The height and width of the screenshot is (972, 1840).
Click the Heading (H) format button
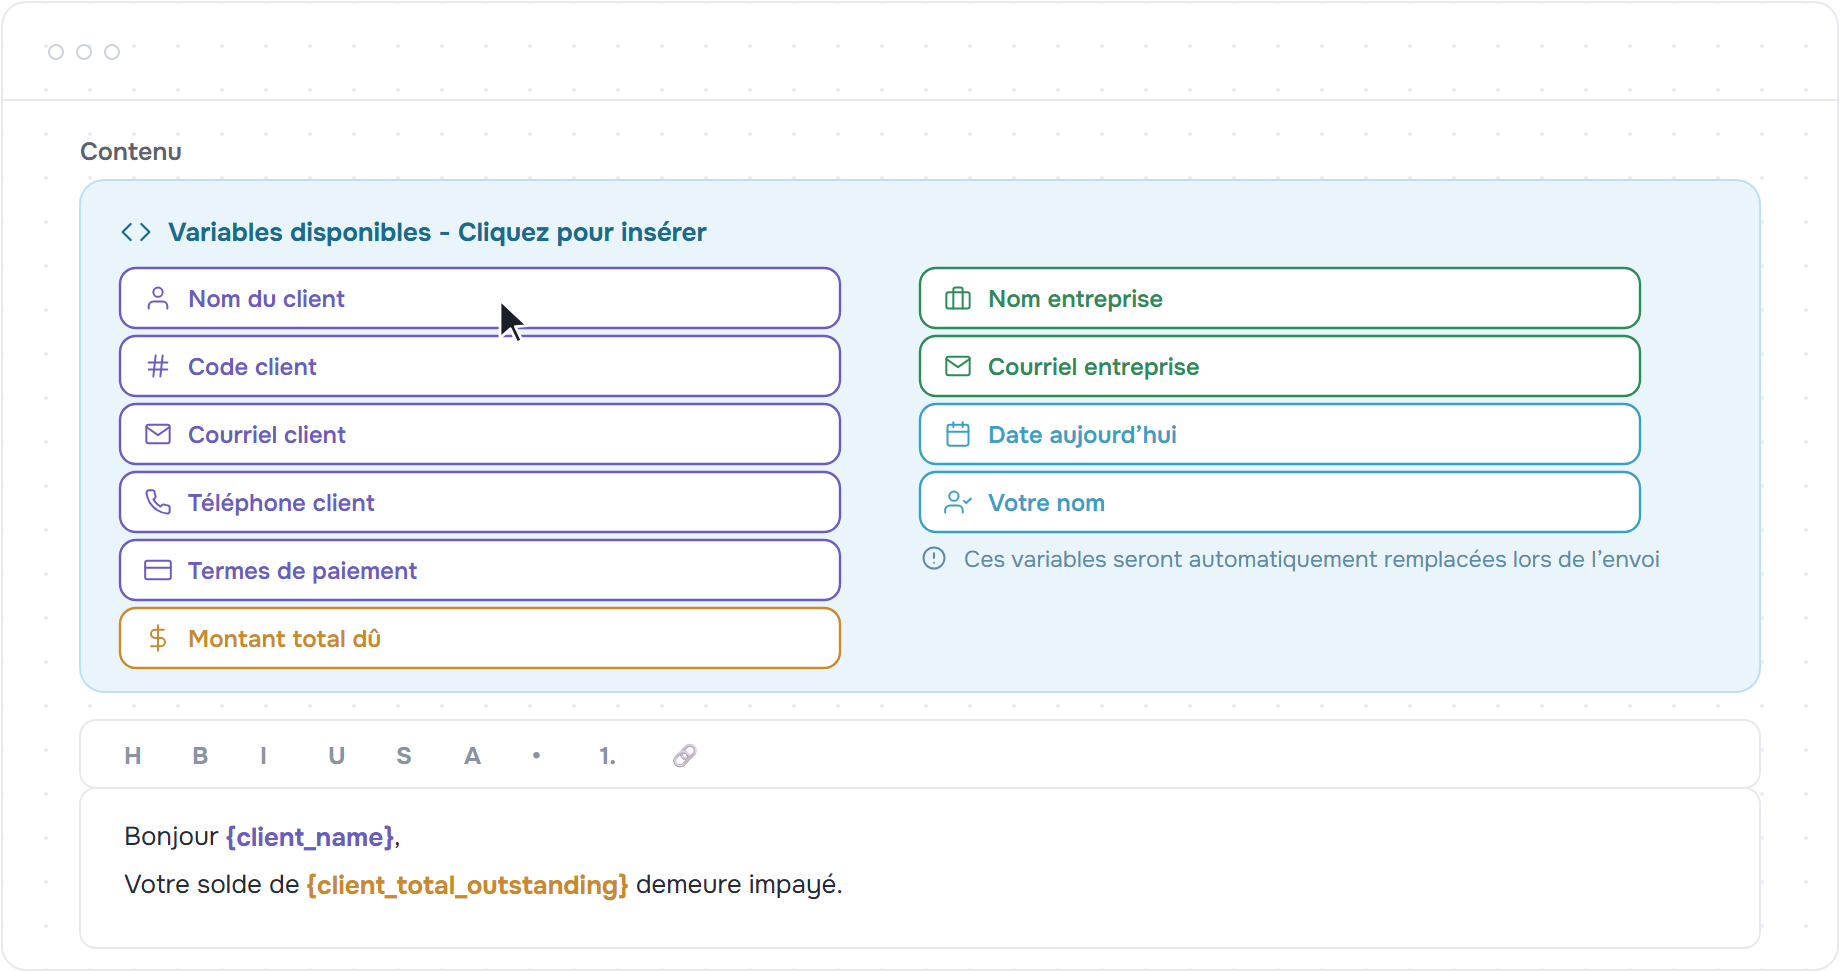[133, 756]
